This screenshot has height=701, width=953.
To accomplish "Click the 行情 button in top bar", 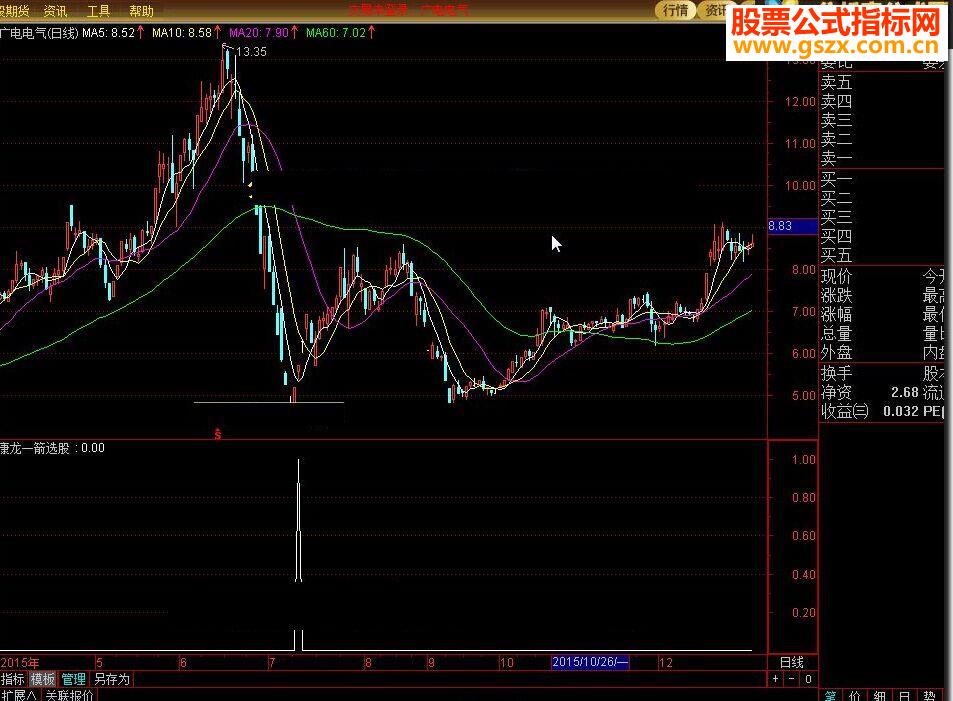I will pyautogui.click(x=675, y=10).
